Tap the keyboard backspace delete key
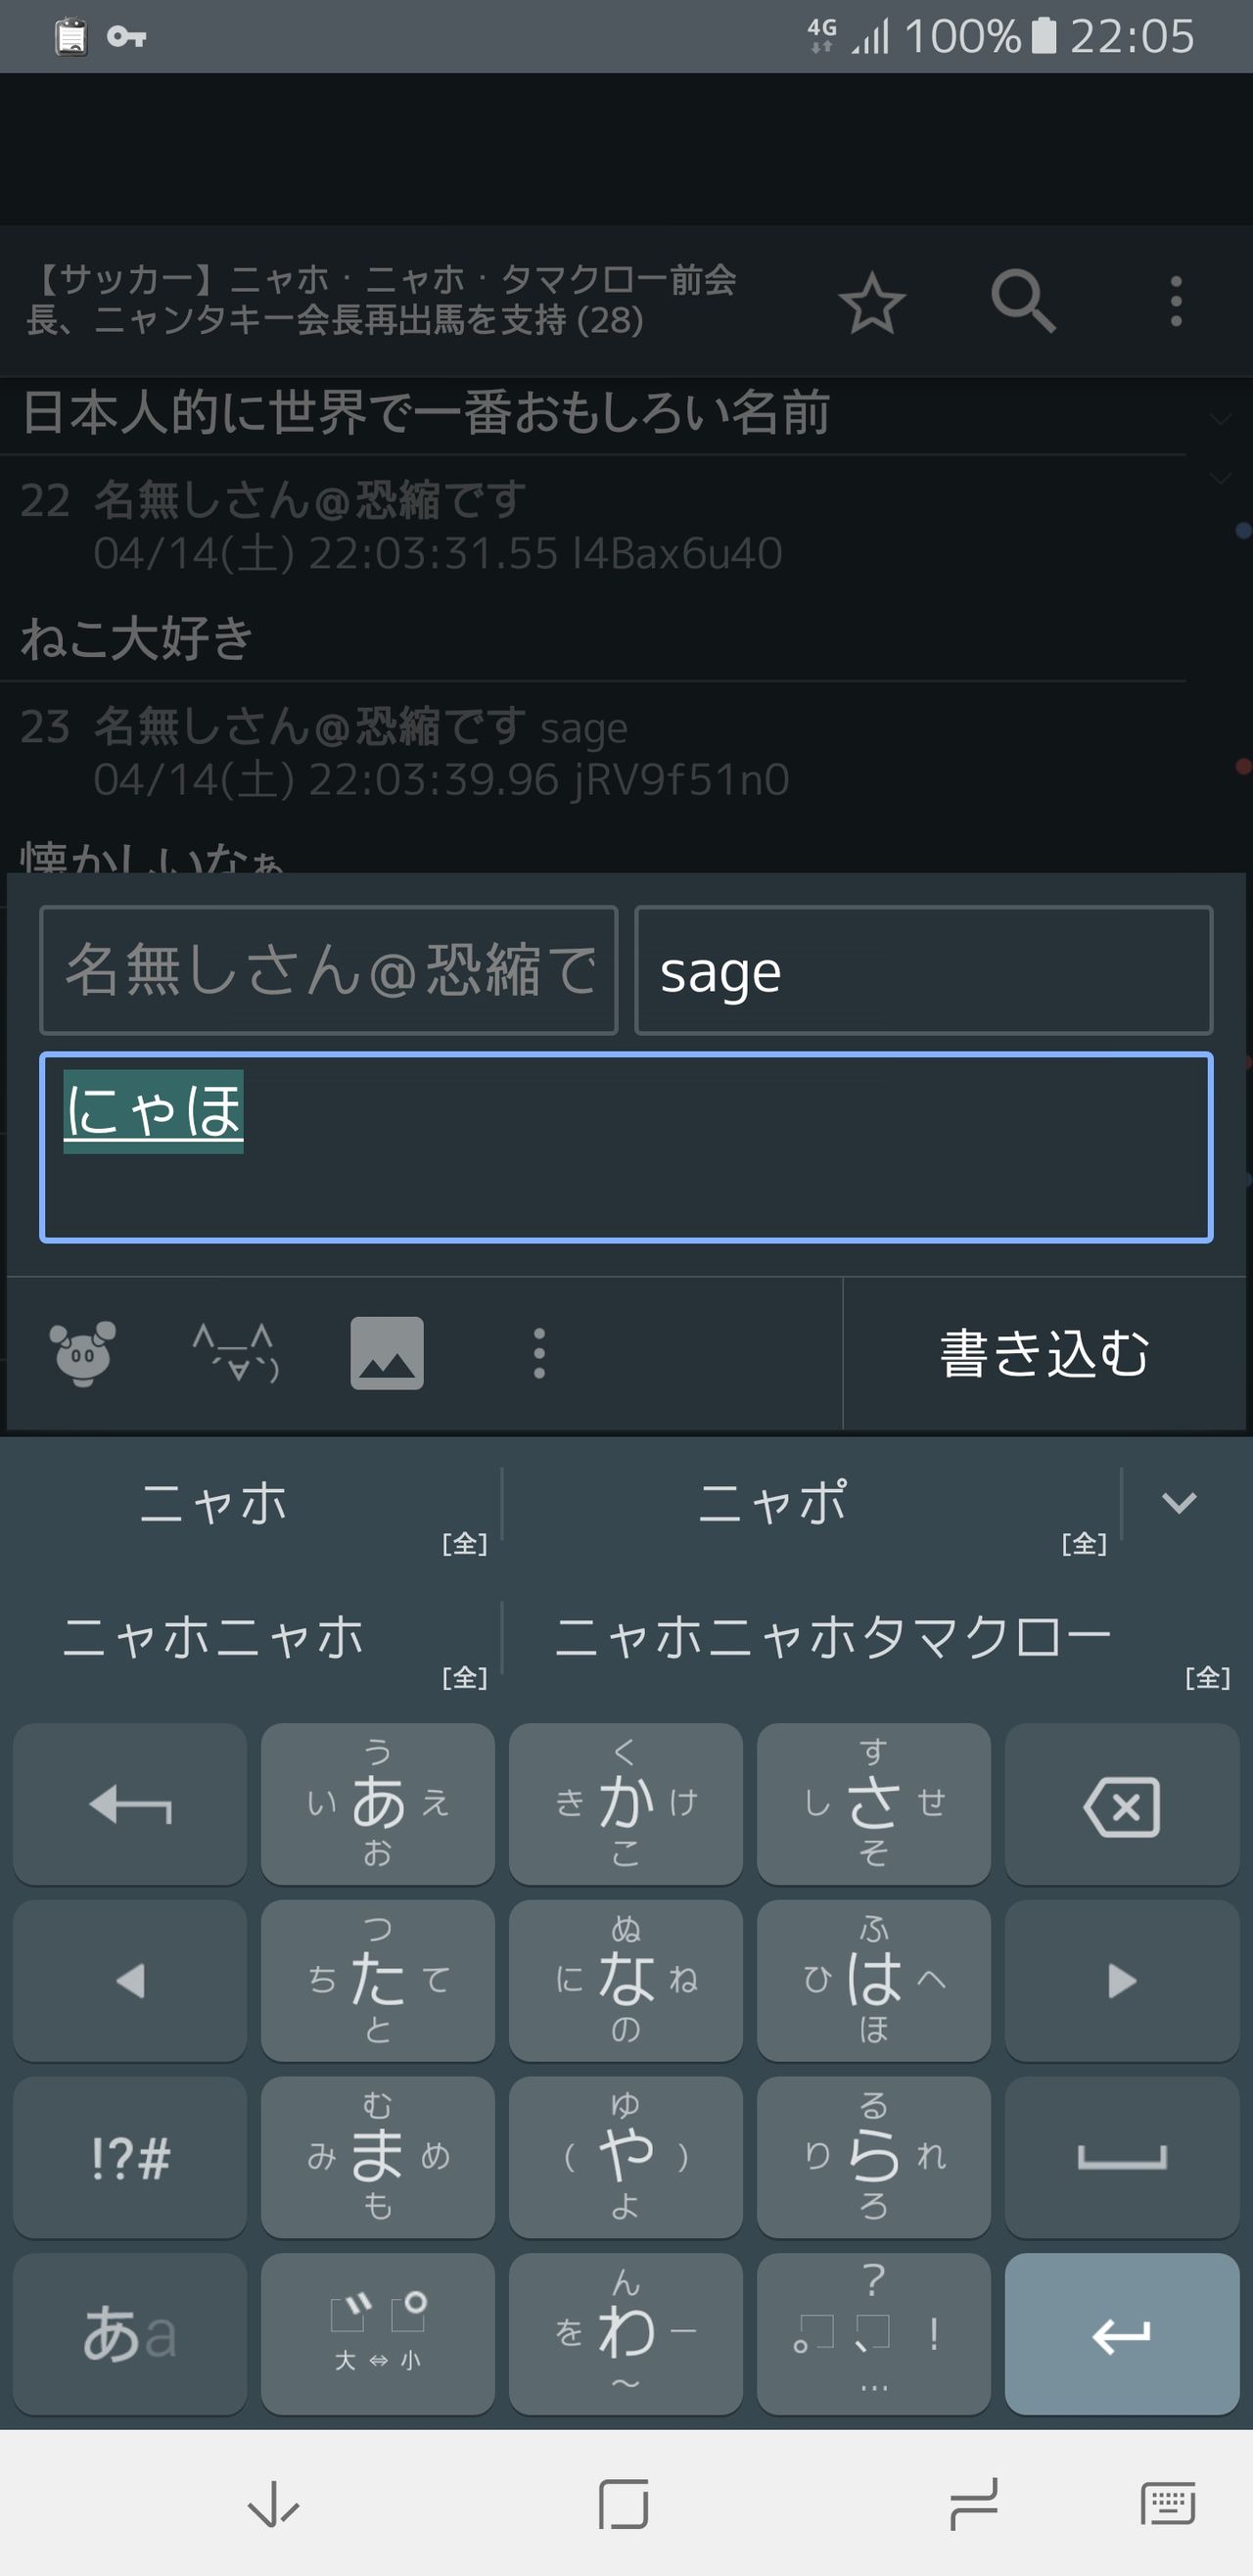Screen dimensions: 1253x2576 tap(1122, 1804)
